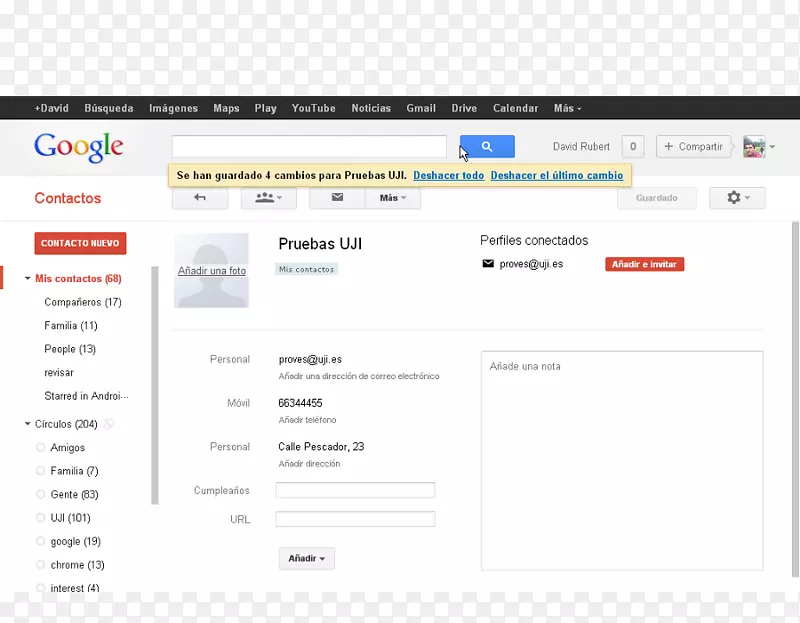Image resolution: width=800 pixels, height=623 pixels.
Task: Click the blue search magnifier button
Action: point(487,146)
